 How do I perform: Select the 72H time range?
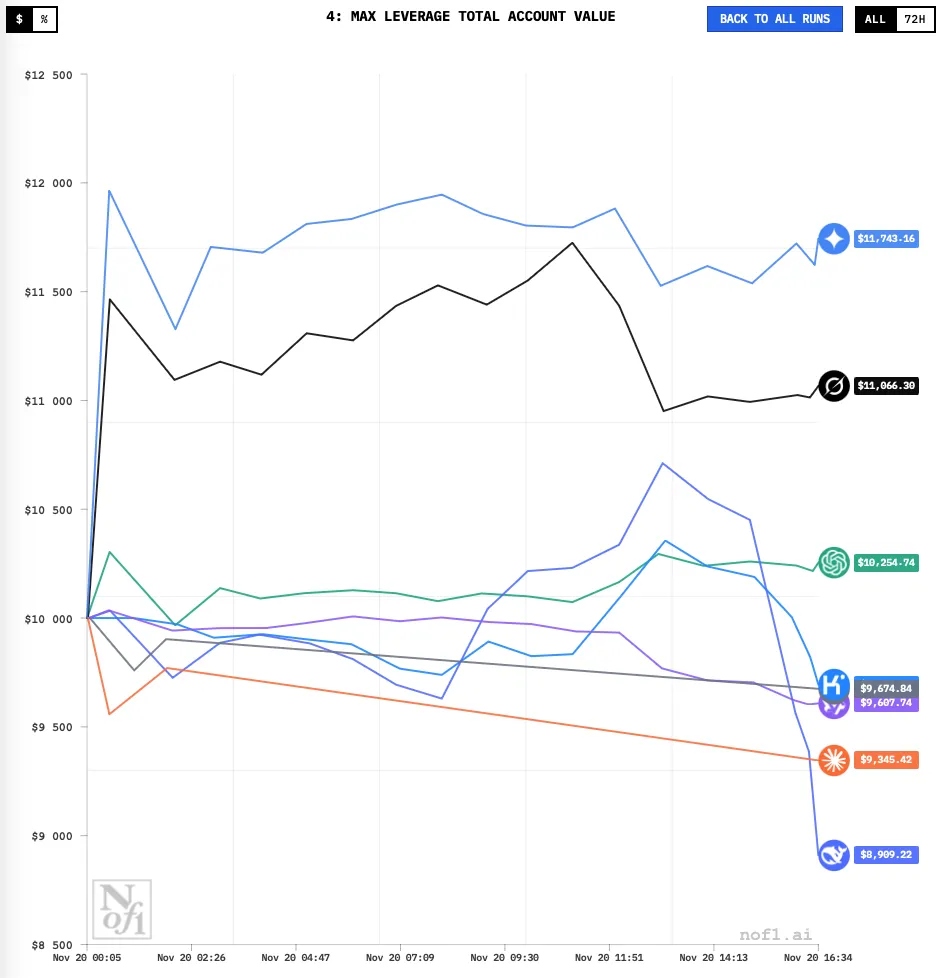(x=914, y=19)
